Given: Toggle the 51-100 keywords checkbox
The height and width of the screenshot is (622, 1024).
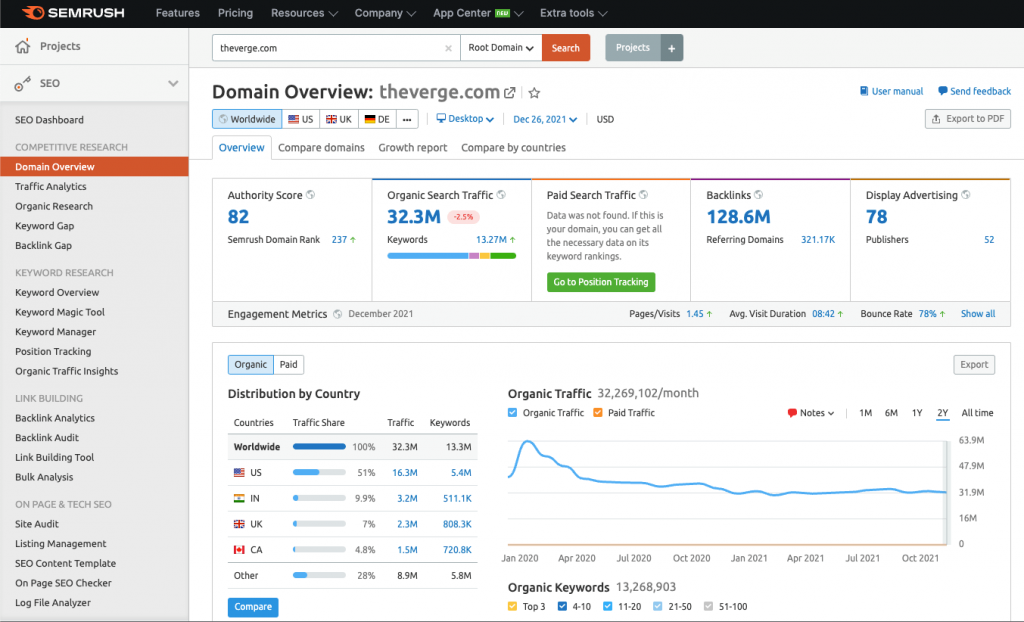Looking at the screenshot, I should tap(709, 606).
